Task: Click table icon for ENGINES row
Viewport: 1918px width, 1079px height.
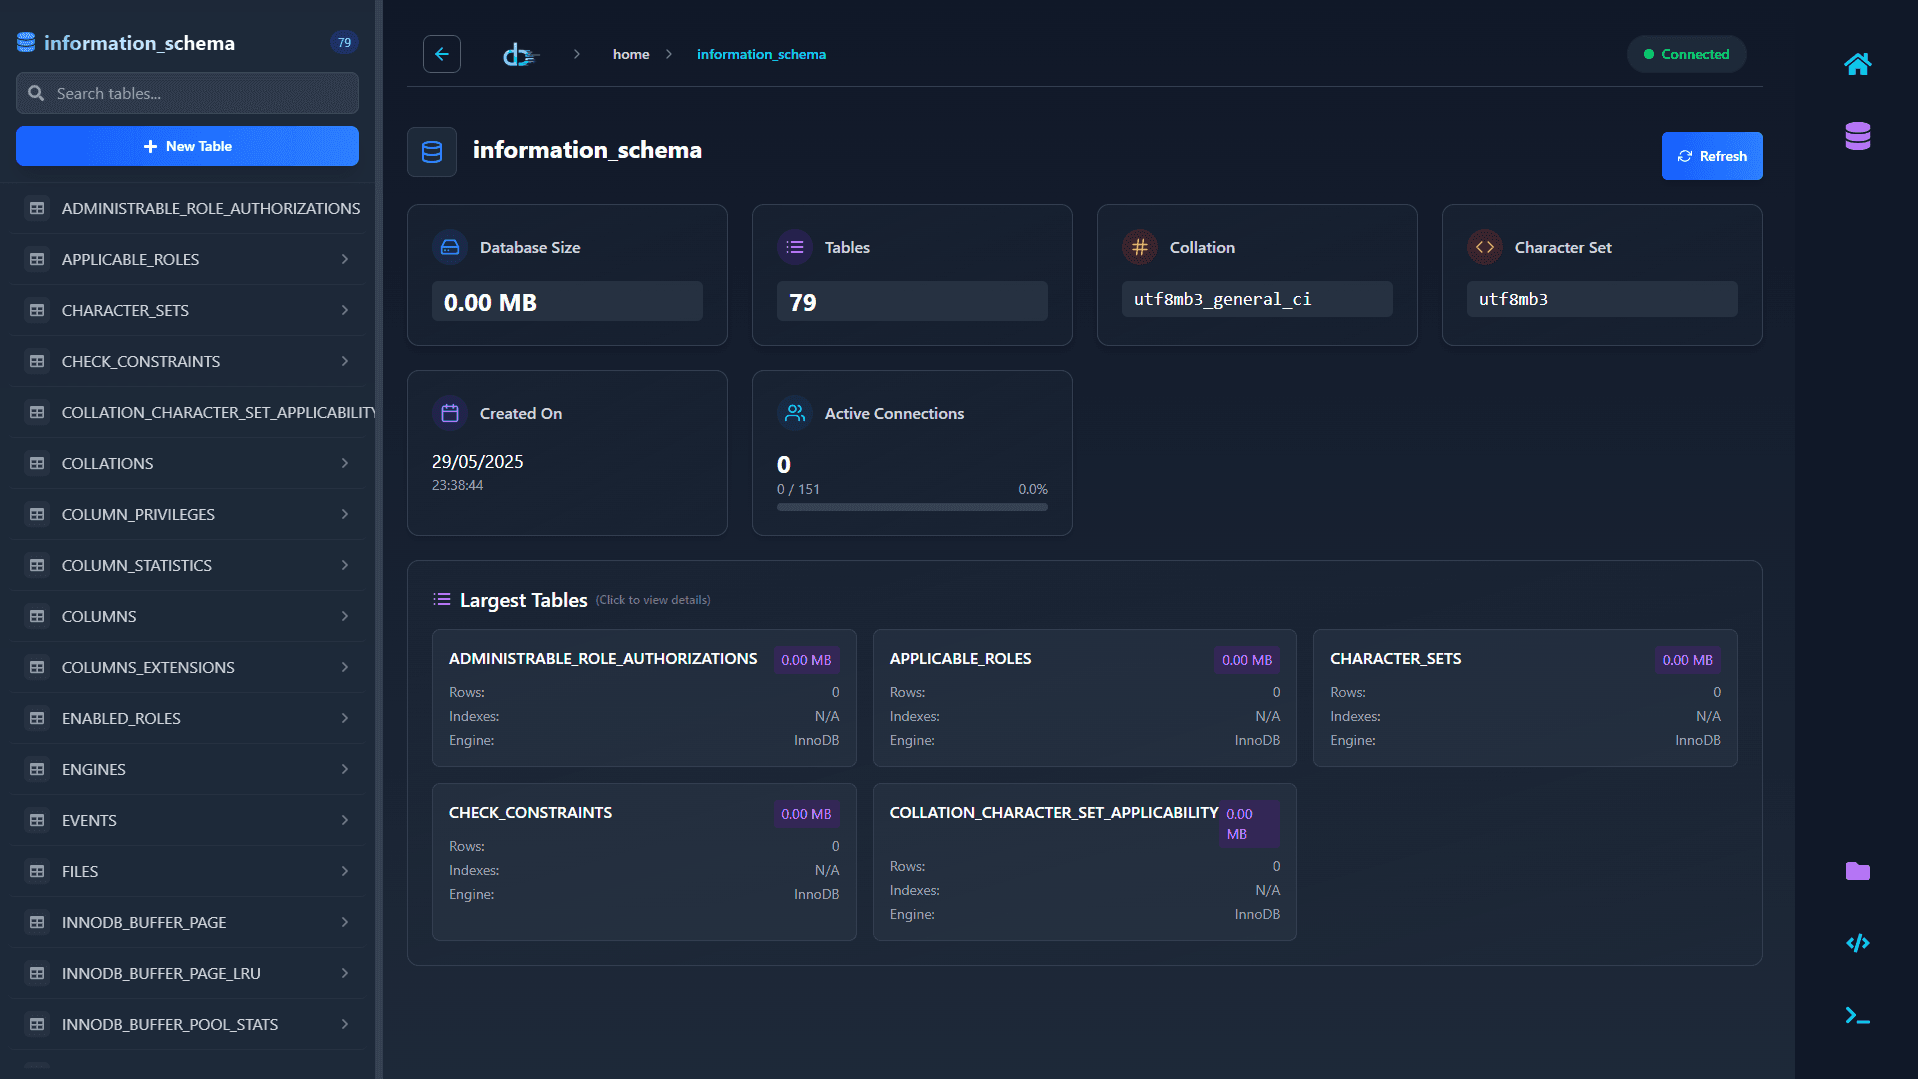Action: pos(37,769)
